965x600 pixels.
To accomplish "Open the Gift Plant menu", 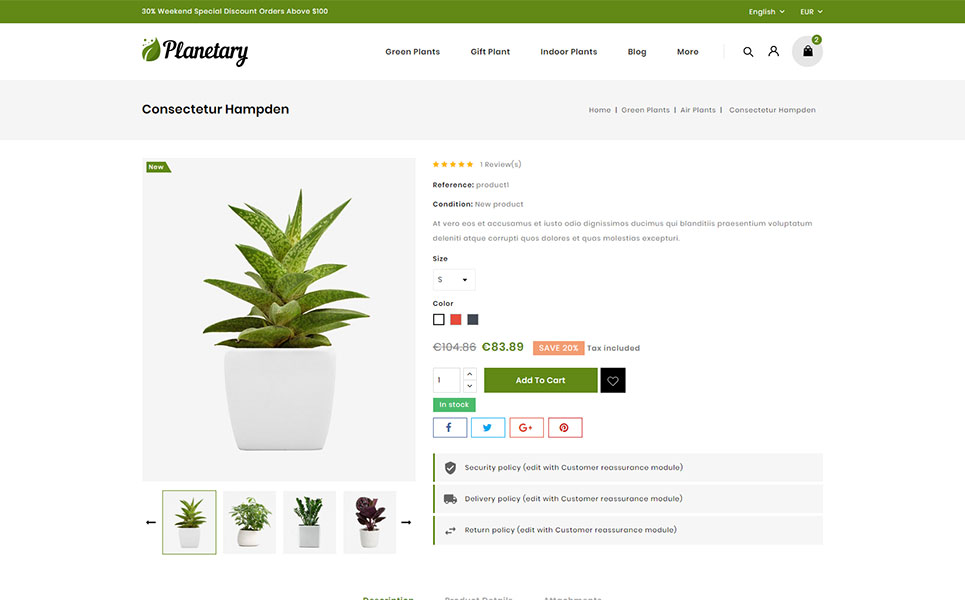I will click(x=490, y=52).
